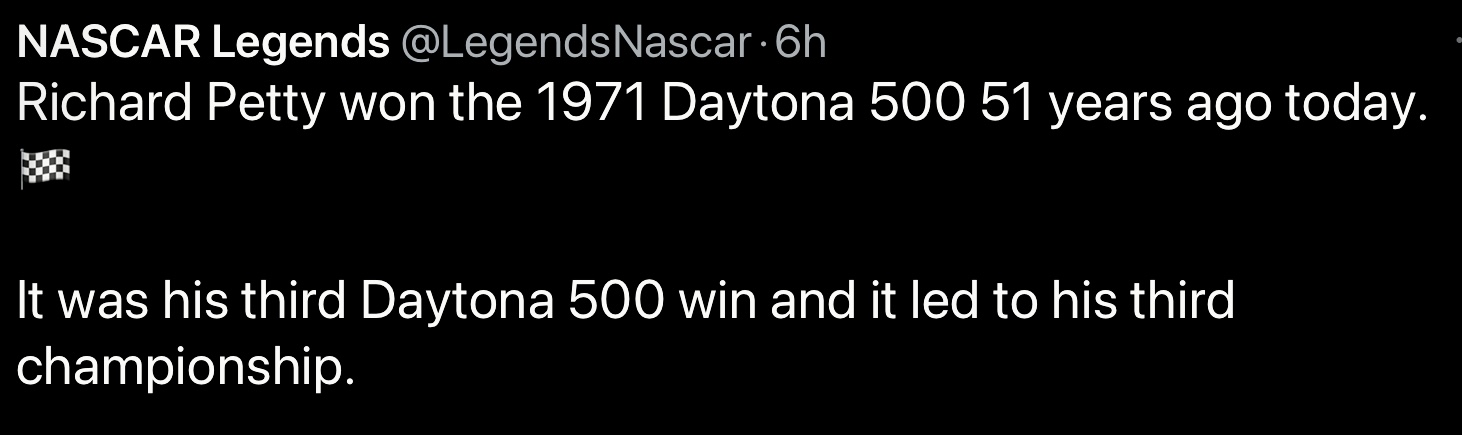
Task: Click the checkered flag emoji
Action: pos(45,170)
